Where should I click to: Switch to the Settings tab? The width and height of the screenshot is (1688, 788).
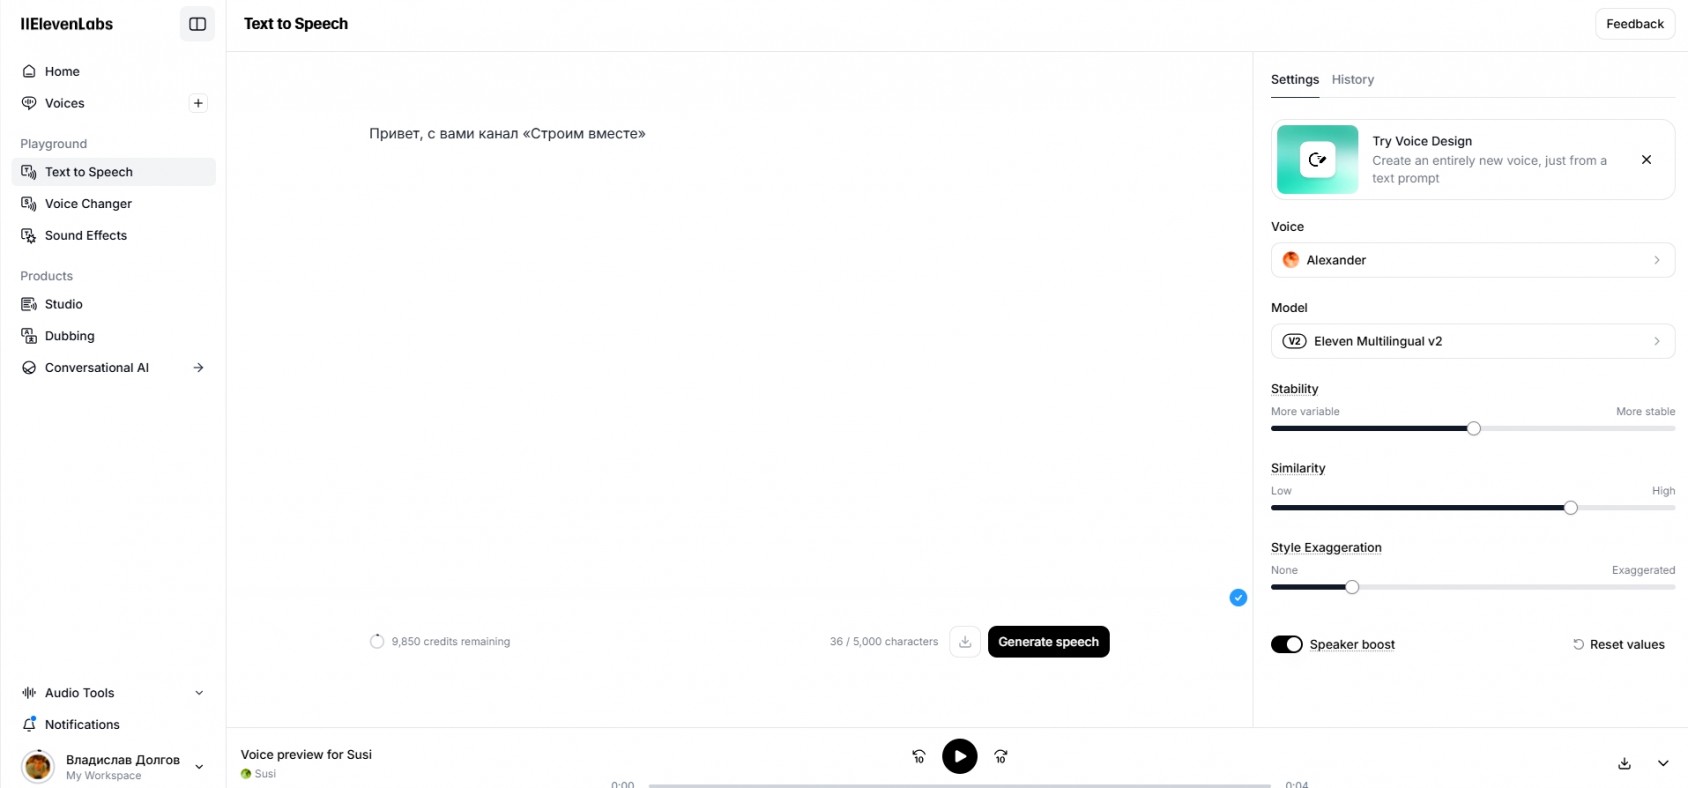click(1295, 80)
